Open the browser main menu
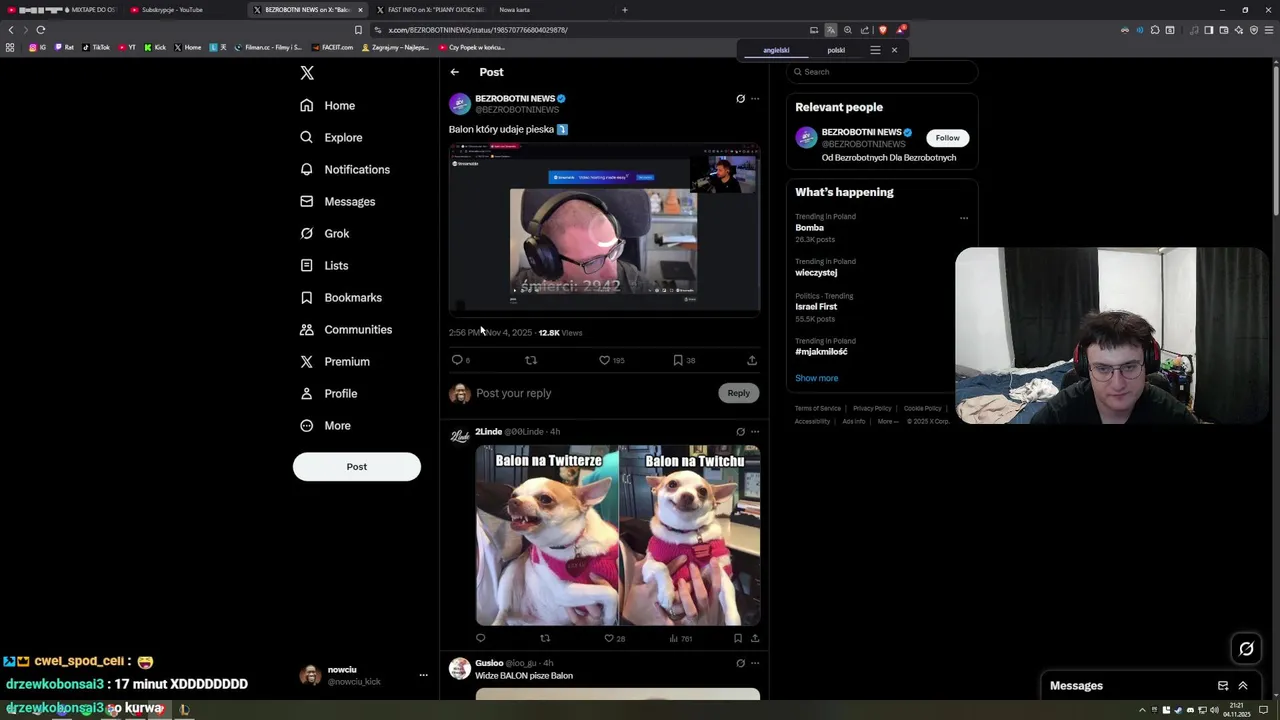 (1268, 30)
